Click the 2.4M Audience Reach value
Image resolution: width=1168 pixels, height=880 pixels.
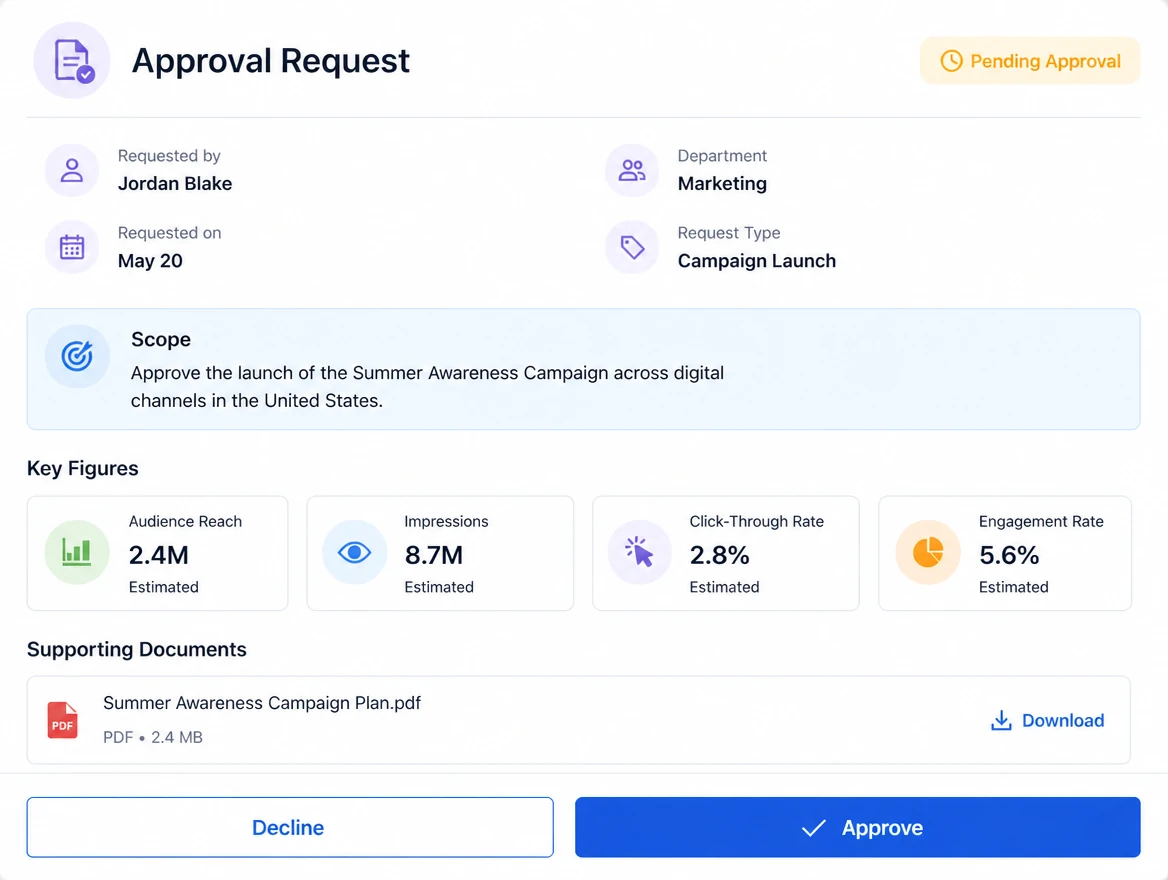coord(159,555)
